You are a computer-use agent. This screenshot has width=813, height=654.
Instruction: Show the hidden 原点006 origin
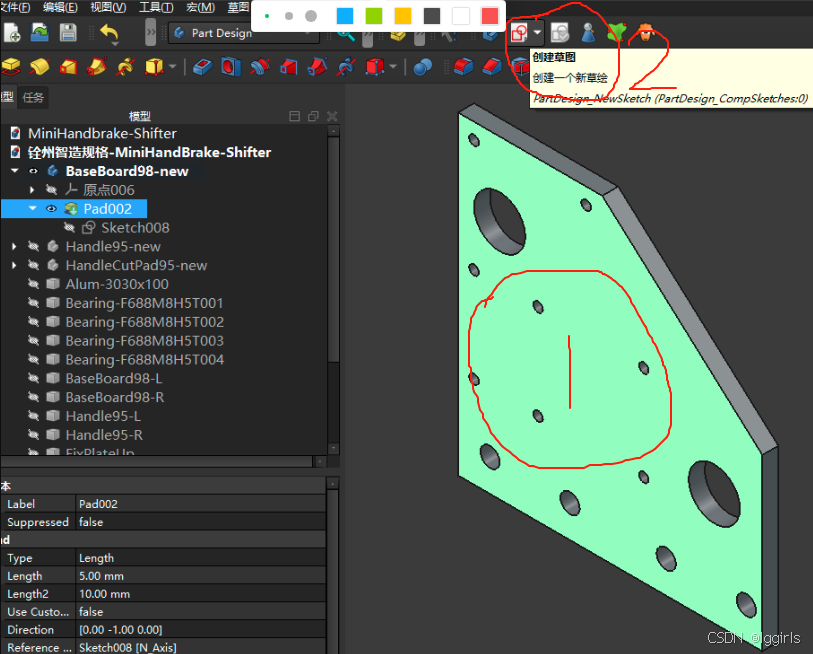point(51,190)
